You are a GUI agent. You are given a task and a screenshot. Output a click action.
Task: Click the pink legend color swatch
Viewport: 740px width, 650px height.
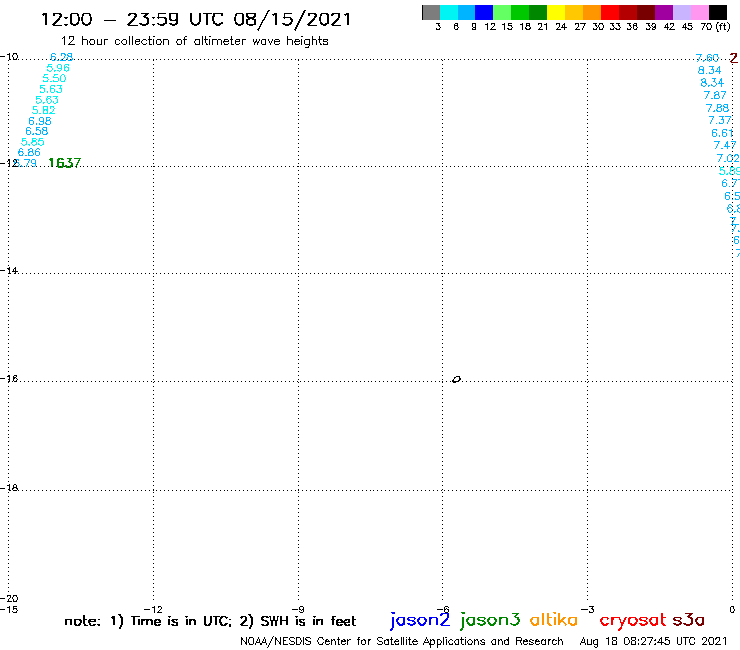pyautogui.click(x=699, y=12)
